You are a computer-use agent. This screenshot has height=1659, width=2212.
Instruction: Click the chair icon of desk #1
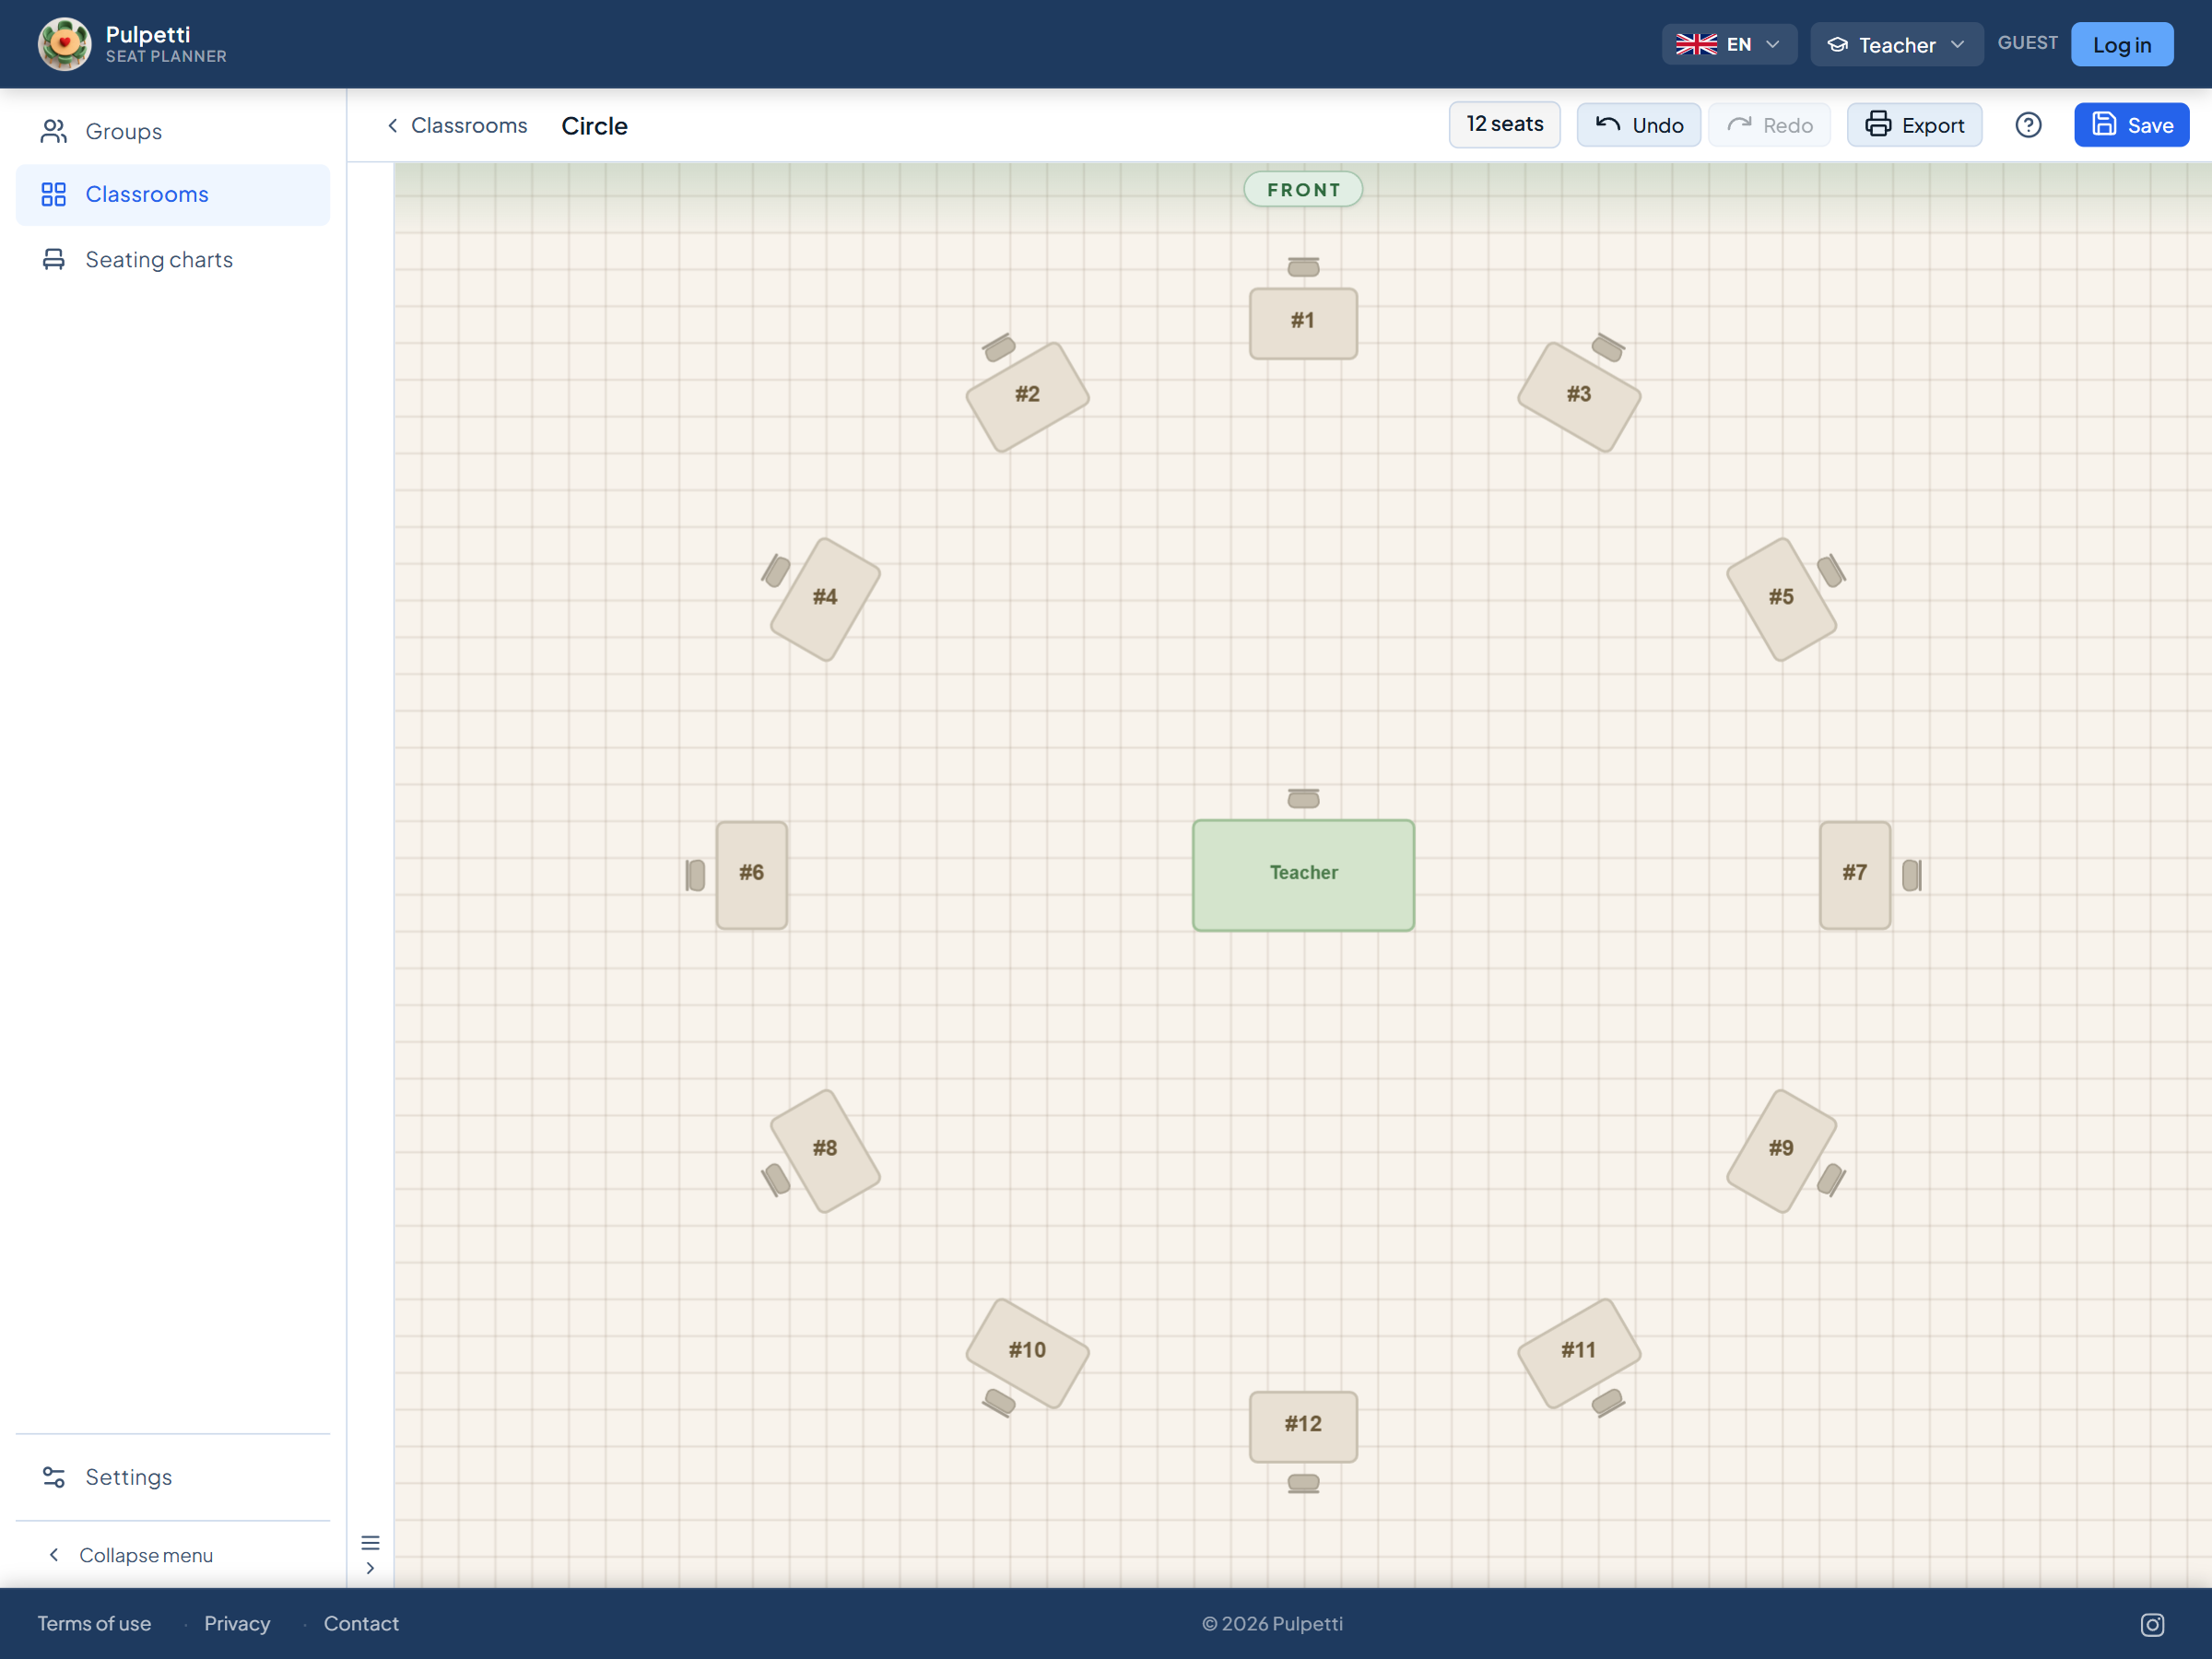coord(1303,267)
